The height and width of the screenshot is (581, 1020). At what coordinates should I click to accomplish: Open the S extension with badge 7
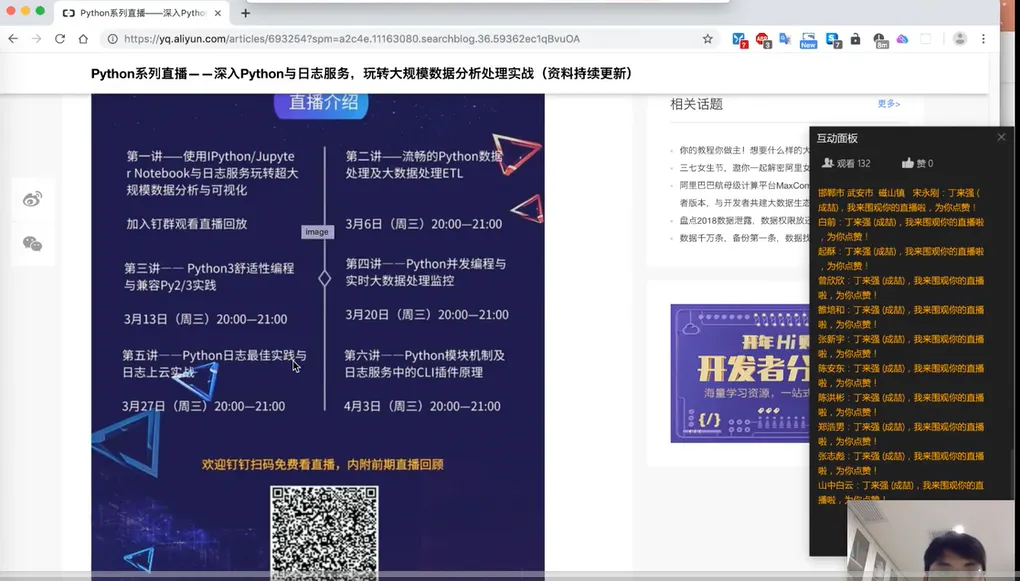(833, 40)
